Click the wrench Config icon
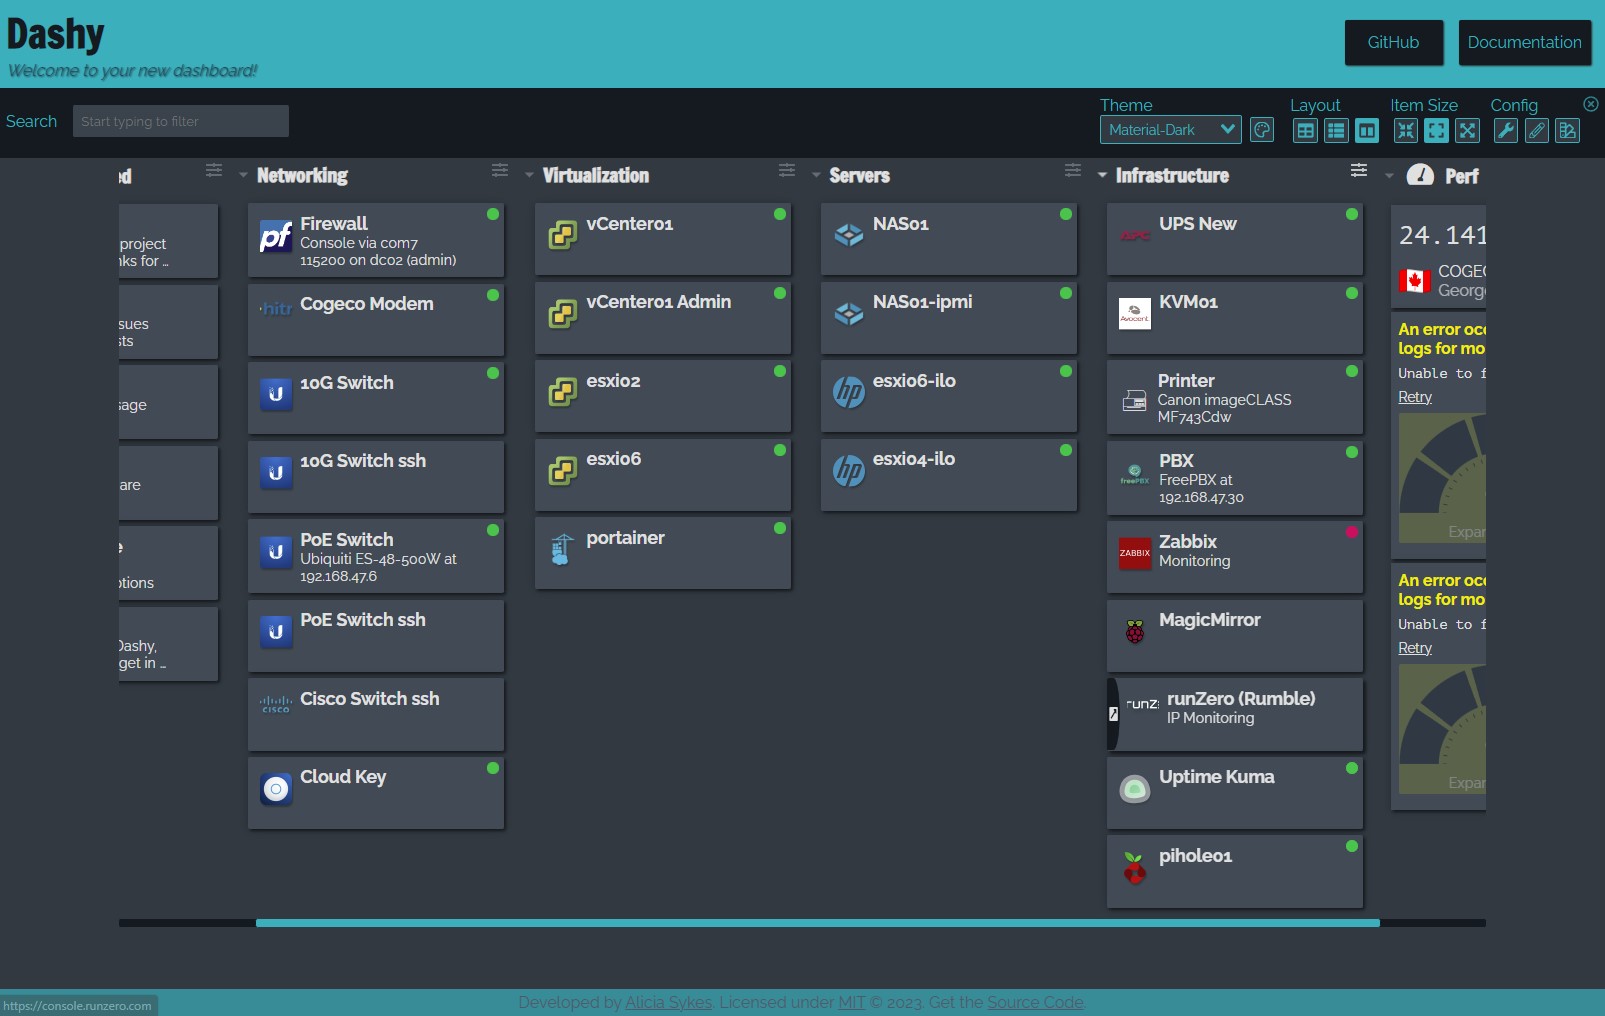Screen dimensions: 1605x1016 pos(1504,131)
